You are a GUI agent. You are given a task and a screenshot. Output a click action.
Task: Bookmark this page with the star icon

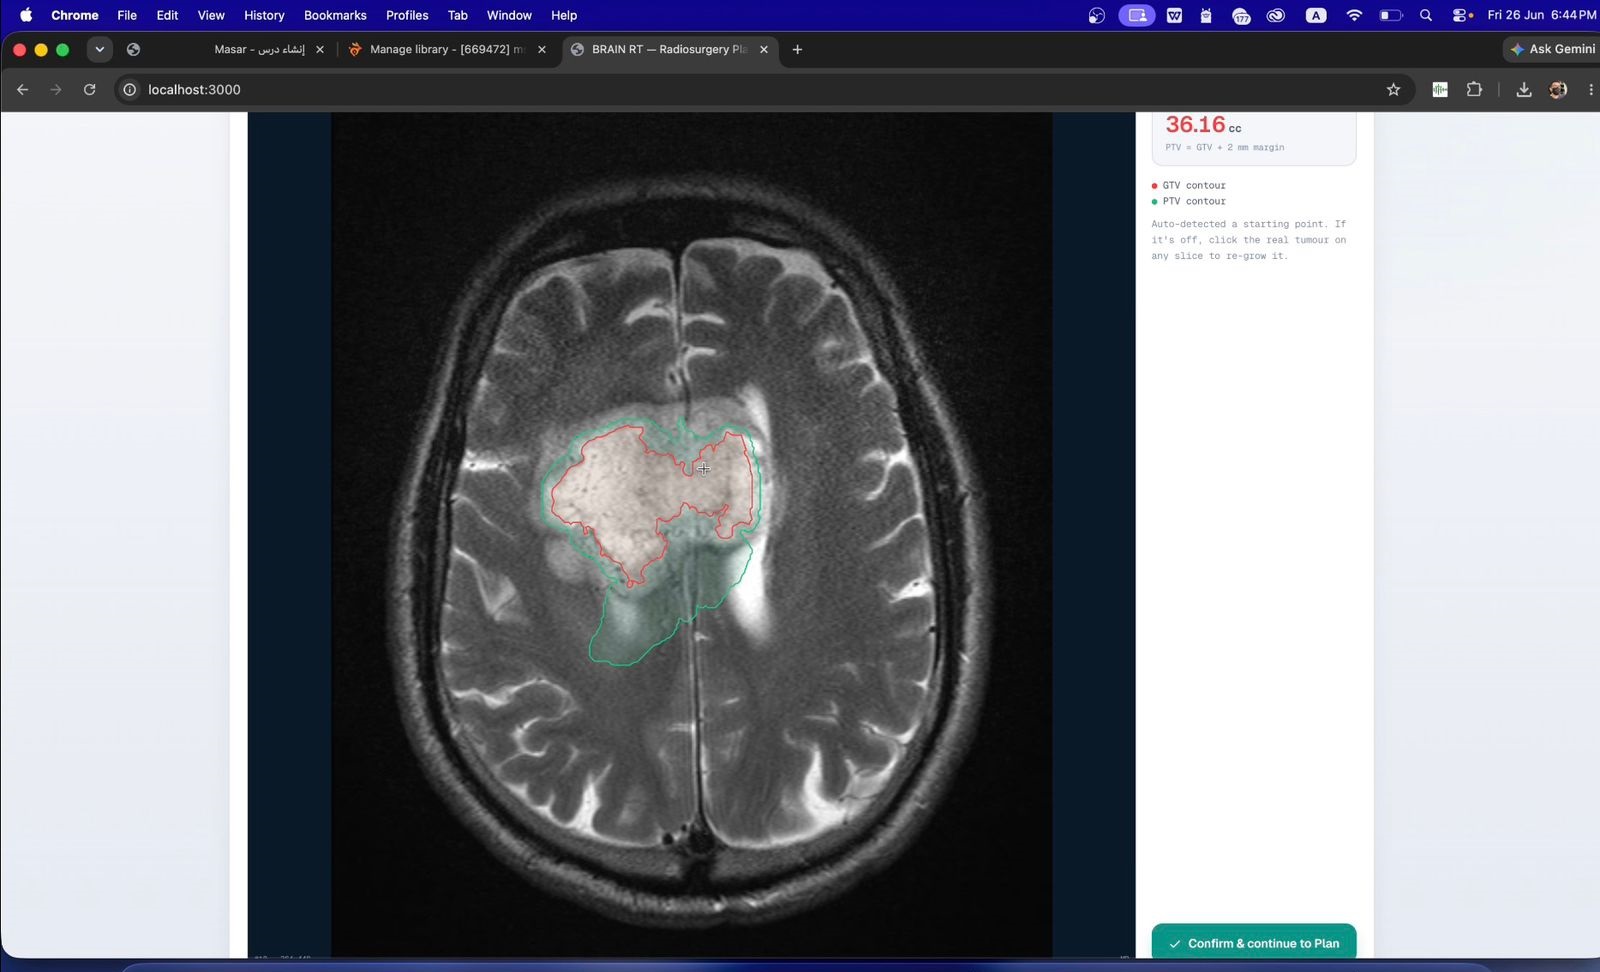1393,89
